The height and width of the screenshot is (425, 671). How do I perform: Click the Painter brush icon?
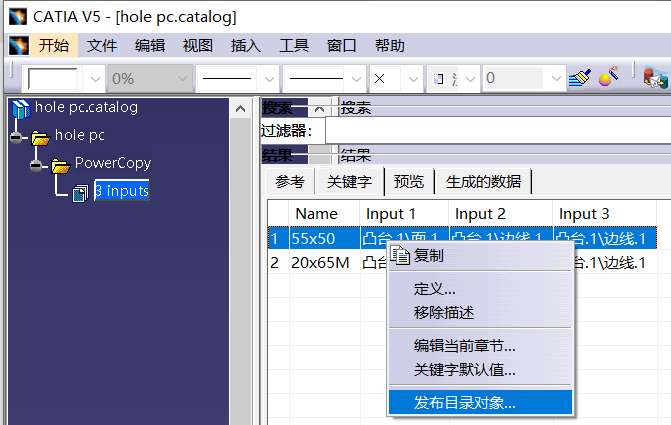(x=580, y=78)
